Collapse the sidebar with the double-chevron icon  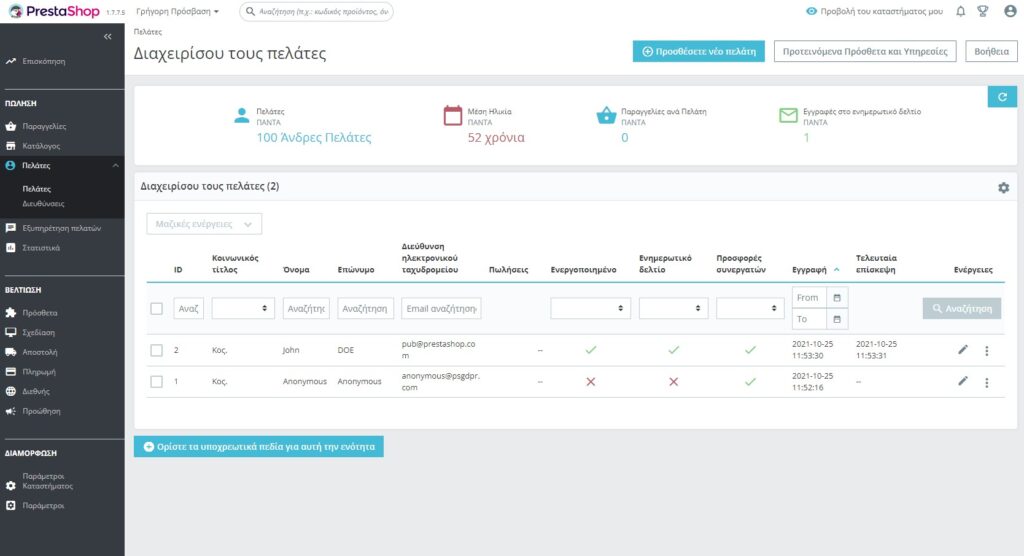coord(108,36)
